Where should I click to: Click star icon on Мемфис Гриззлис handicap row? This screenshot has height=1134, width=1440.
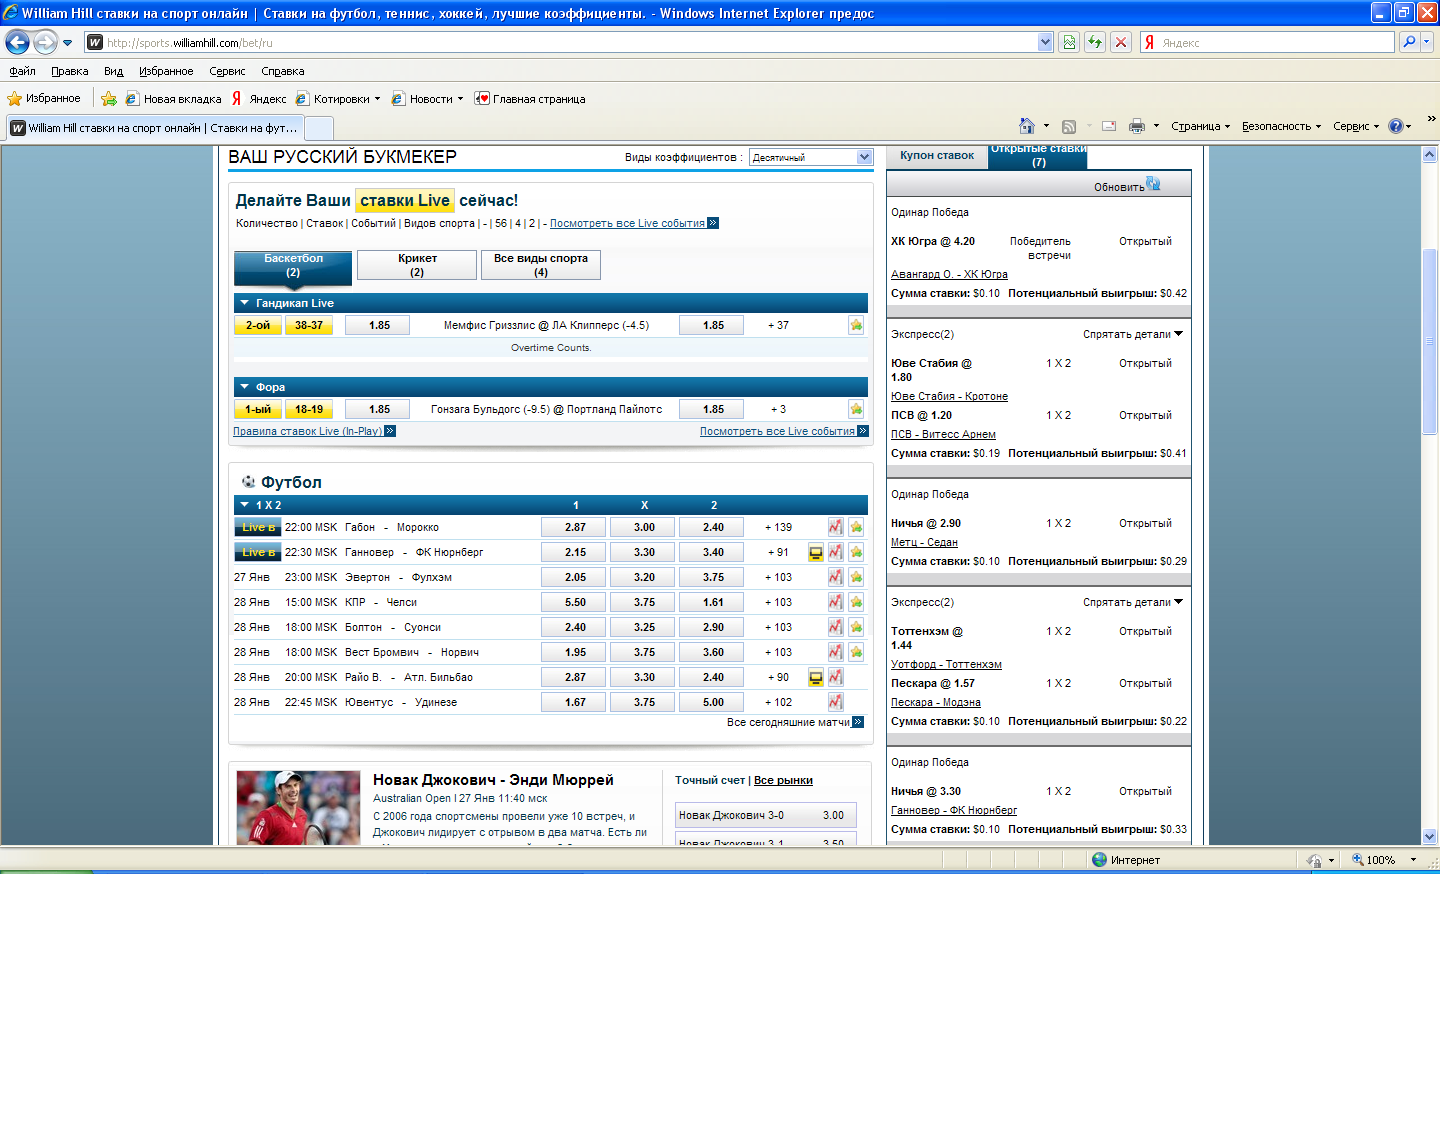[x=856, y=325]
